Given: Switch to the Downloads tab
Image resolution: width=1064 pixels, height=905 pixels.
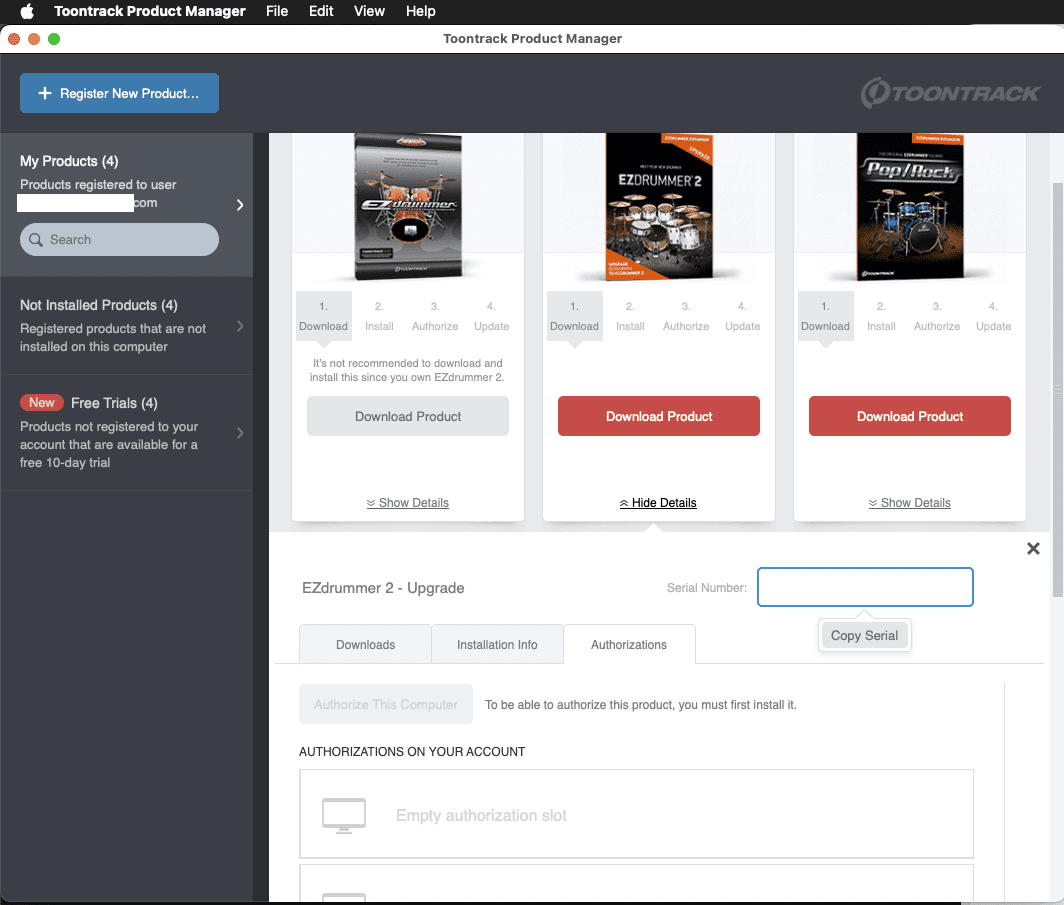Looking at the screenshot, I should coord(365,644).
